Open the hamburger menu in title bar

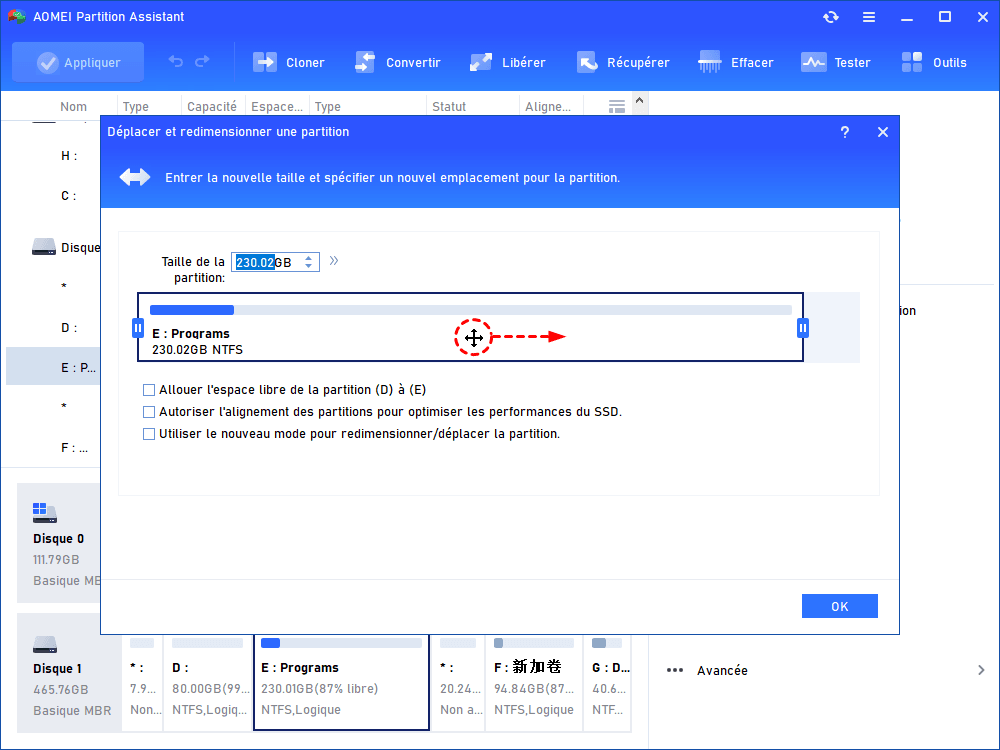click(869, 17)
